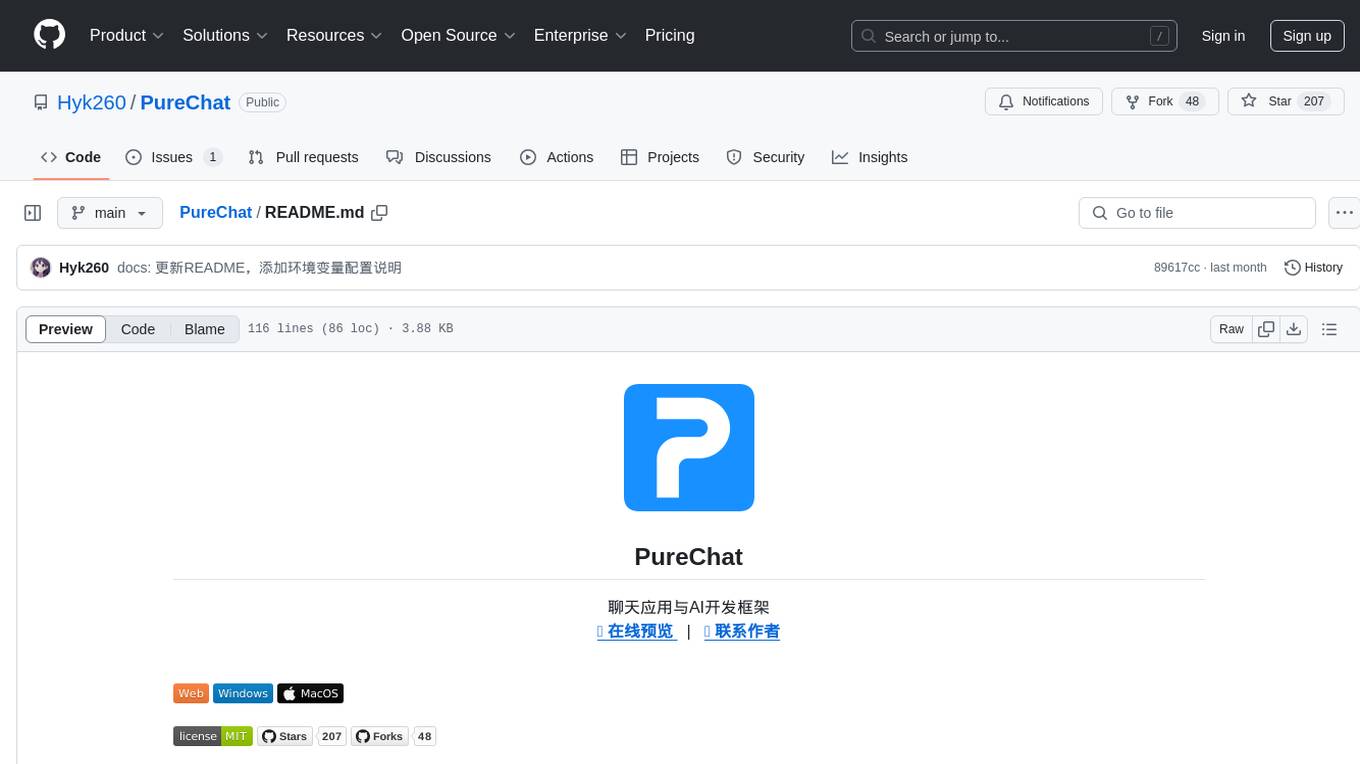Expand the Solutions menu
Image resolution: width=1360 pixels, height=764 pixels.
(225, 35)
